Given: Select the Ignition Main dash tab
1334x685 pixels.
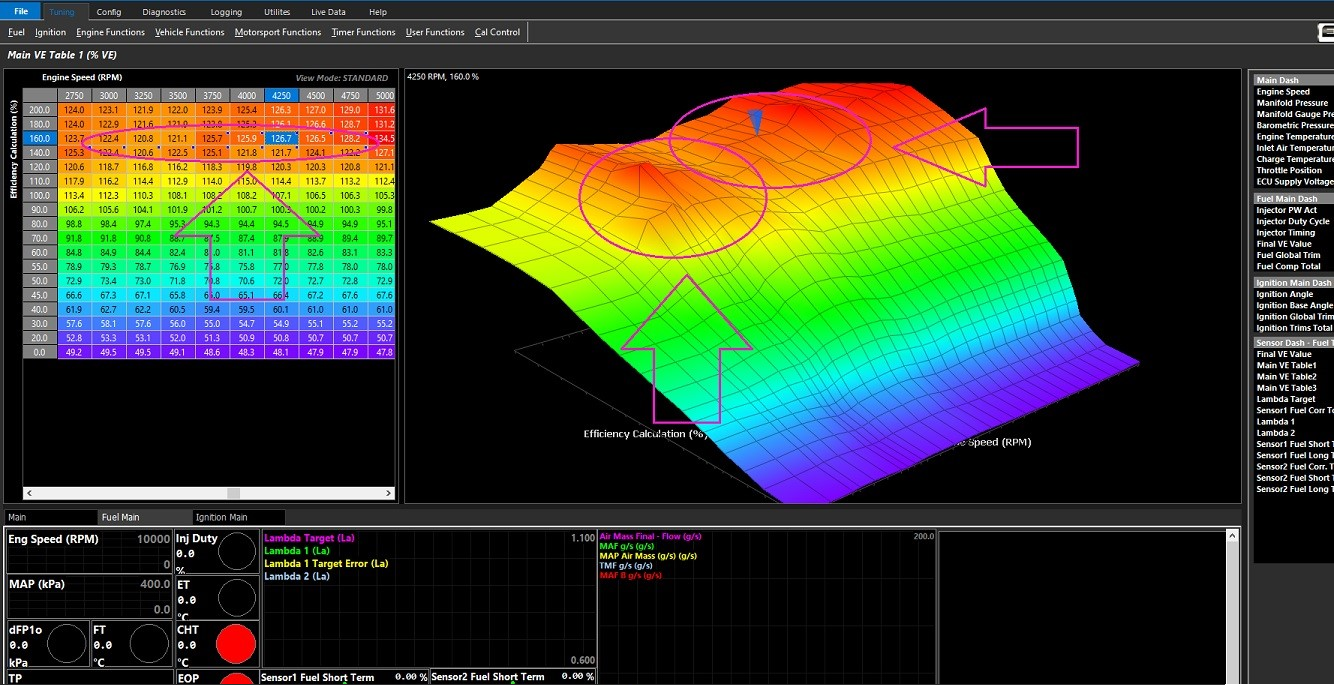Looking at the screenshot, I should click(x=238, y=517).
